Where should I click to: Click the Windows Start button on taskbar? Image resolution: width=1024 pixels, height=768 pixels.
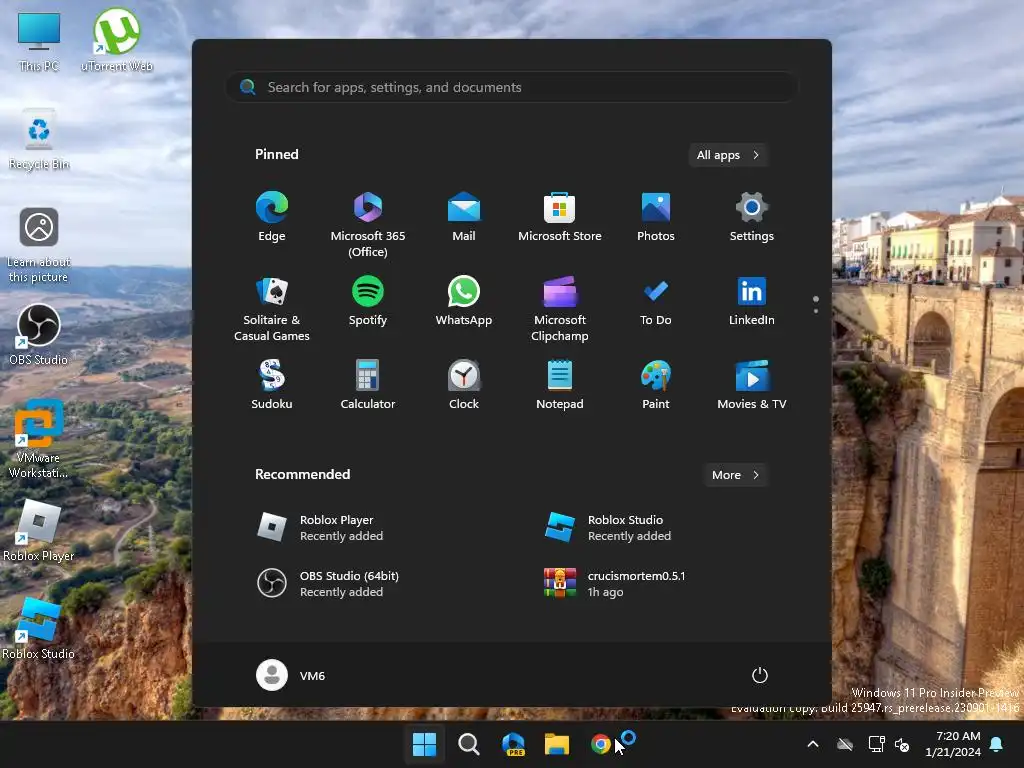(x=424, y=743)
